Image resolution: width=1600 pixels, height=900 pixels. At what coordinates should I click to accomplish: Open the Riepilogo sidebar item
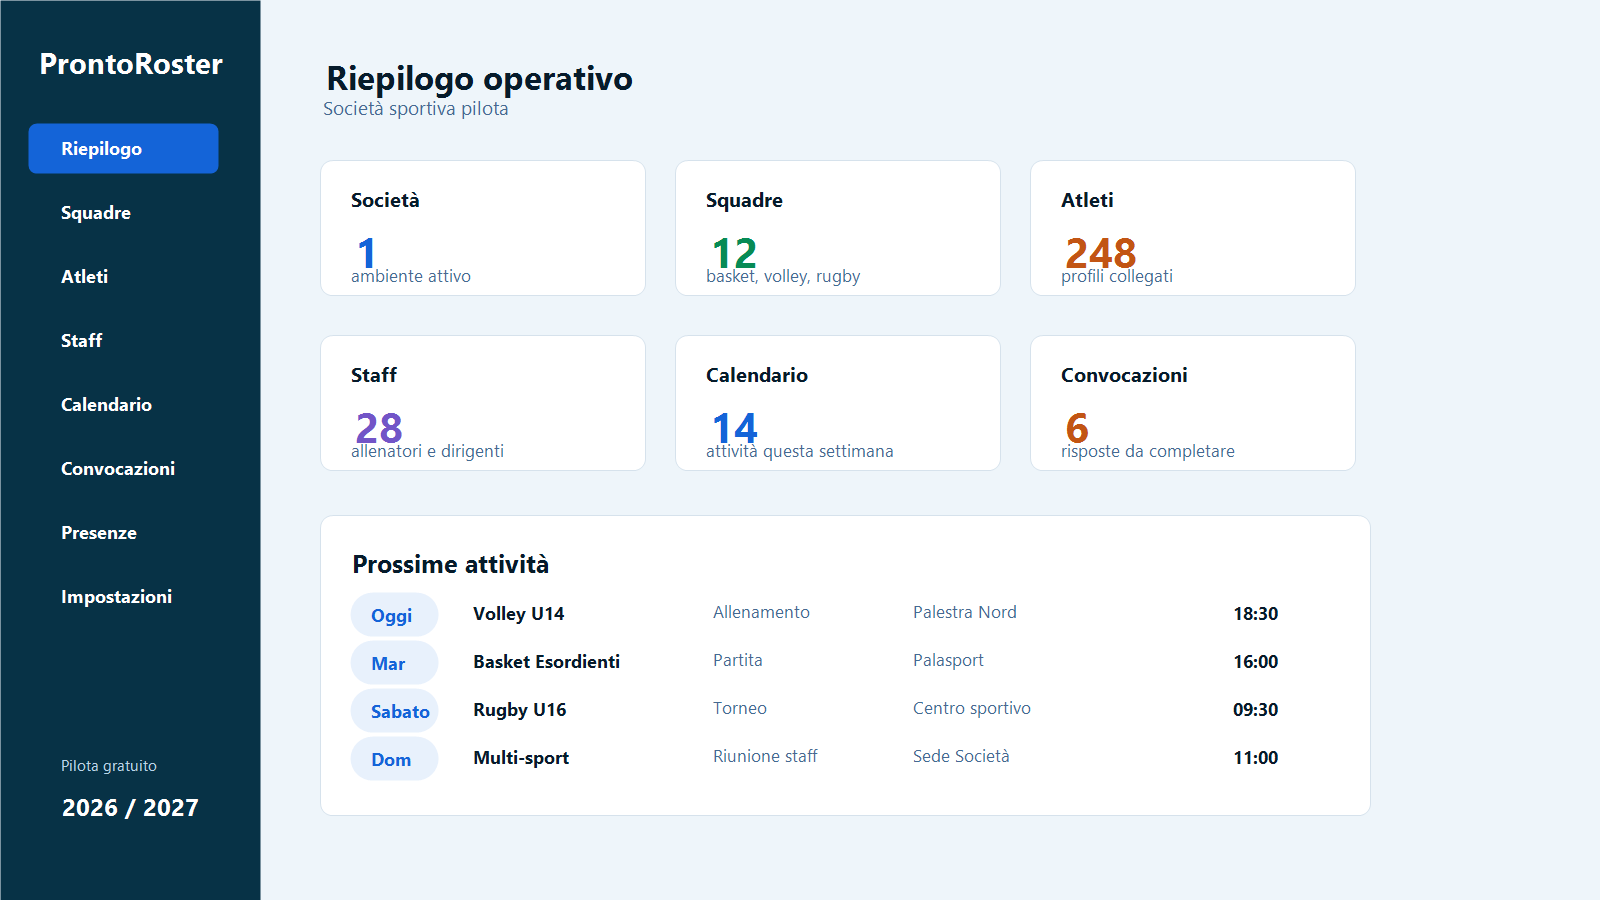pos(123,148)
